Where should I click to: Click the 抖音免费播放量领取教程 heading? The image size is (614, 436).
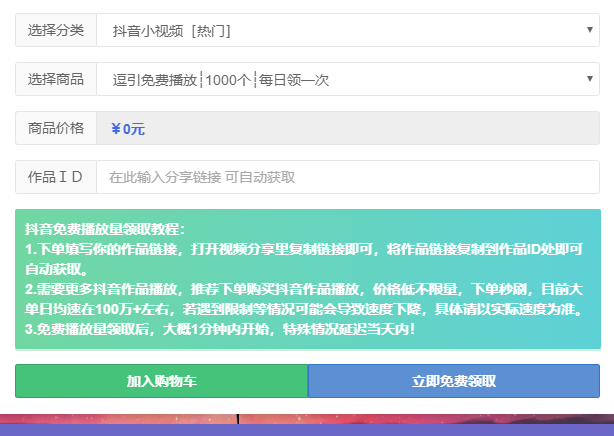click(105, 229)
